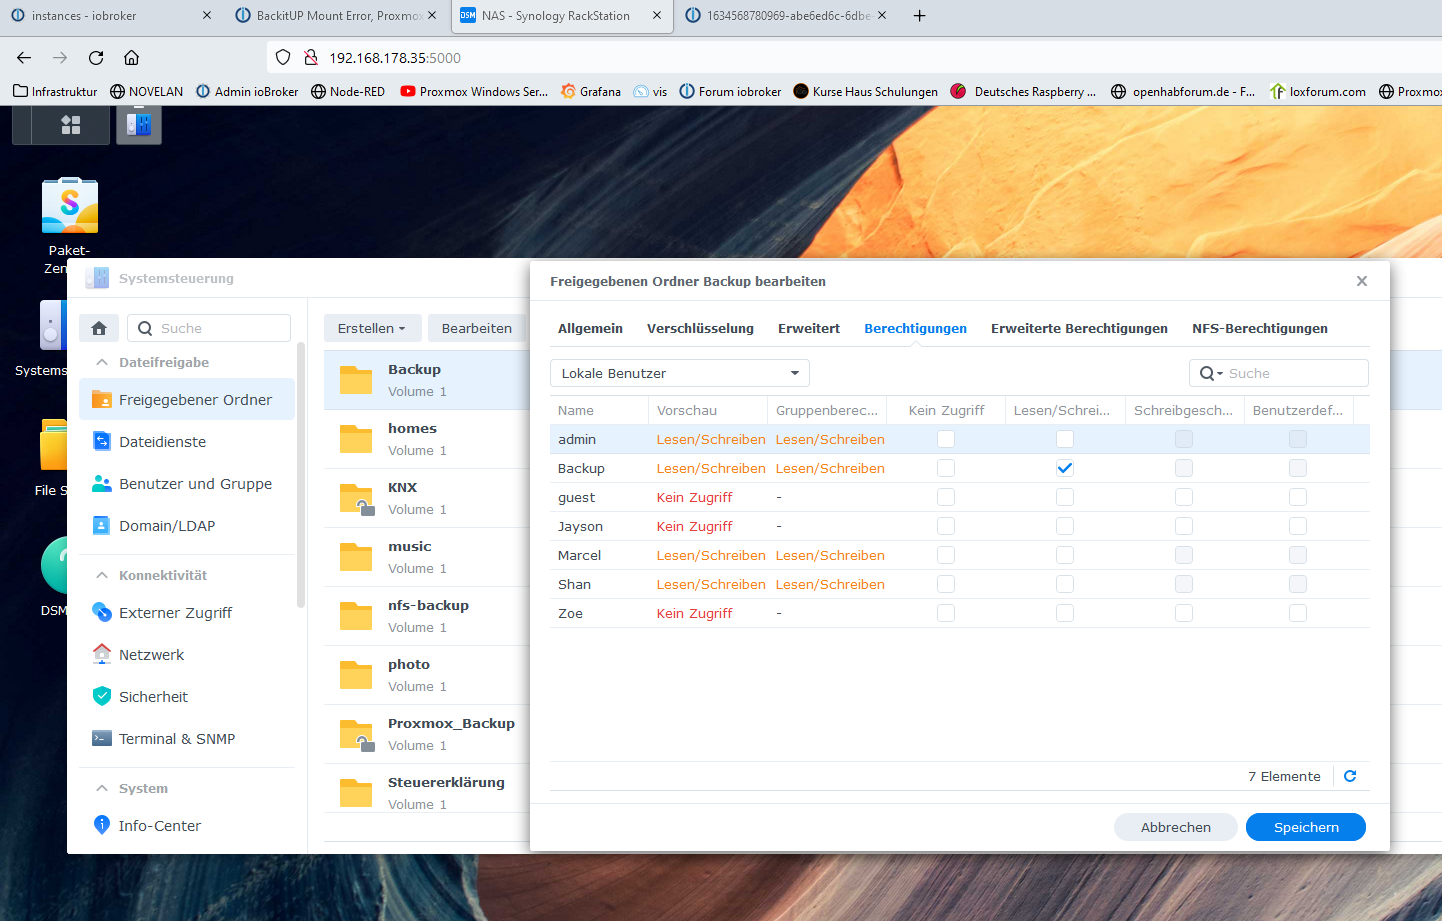
Task: Focus the user Suche field in dialog
Action: coord(1279,373)
